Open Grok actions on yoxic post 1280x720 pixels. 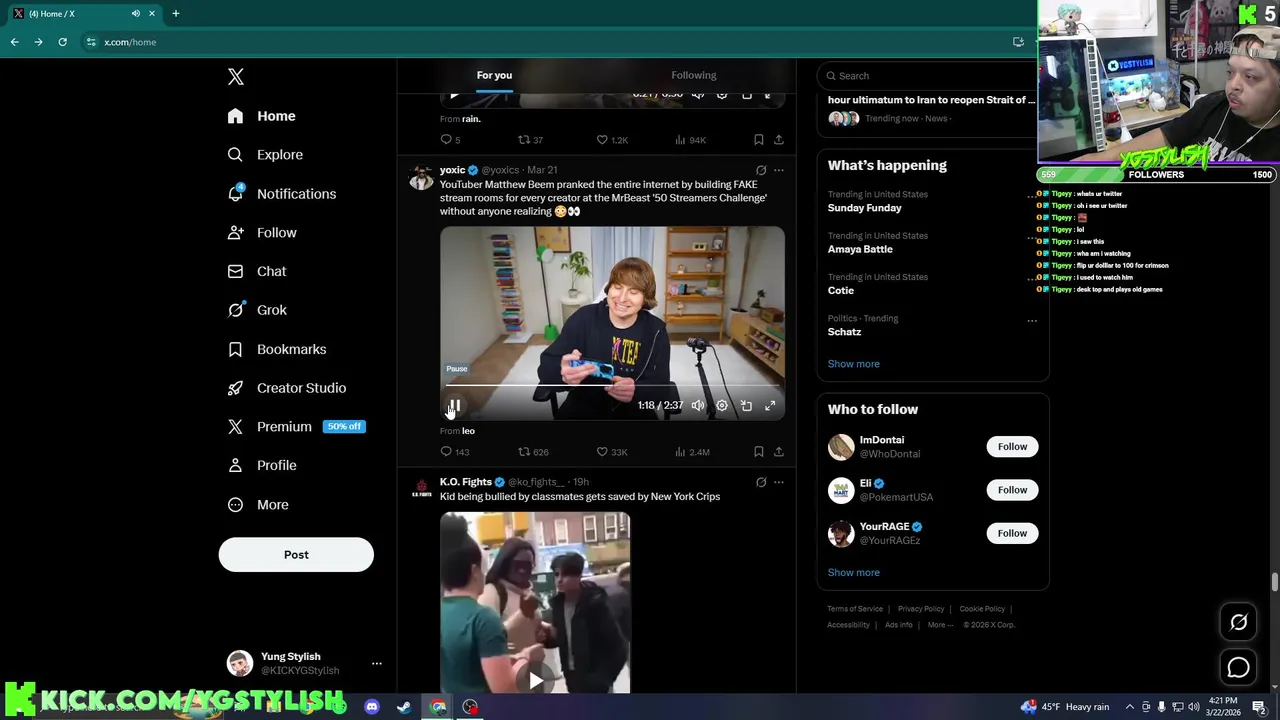(x=761, y=171)
